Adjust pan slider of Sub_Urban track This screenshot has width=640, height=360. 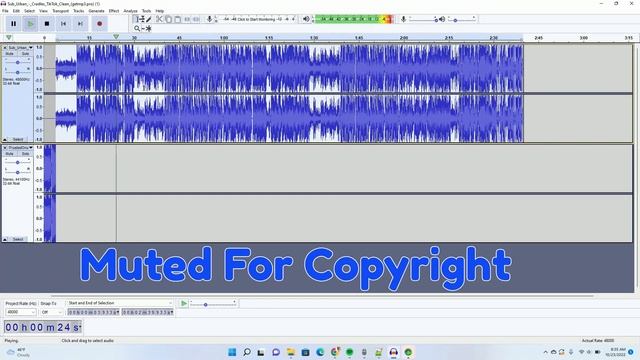coord(17,72)
